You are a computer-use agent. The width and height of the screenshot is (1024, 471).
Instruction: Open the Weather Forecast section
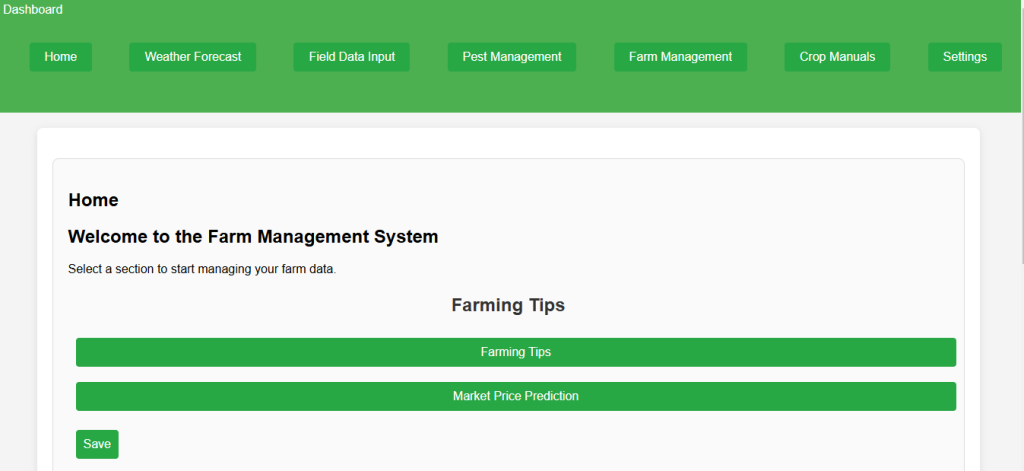[x=192, y=57]
